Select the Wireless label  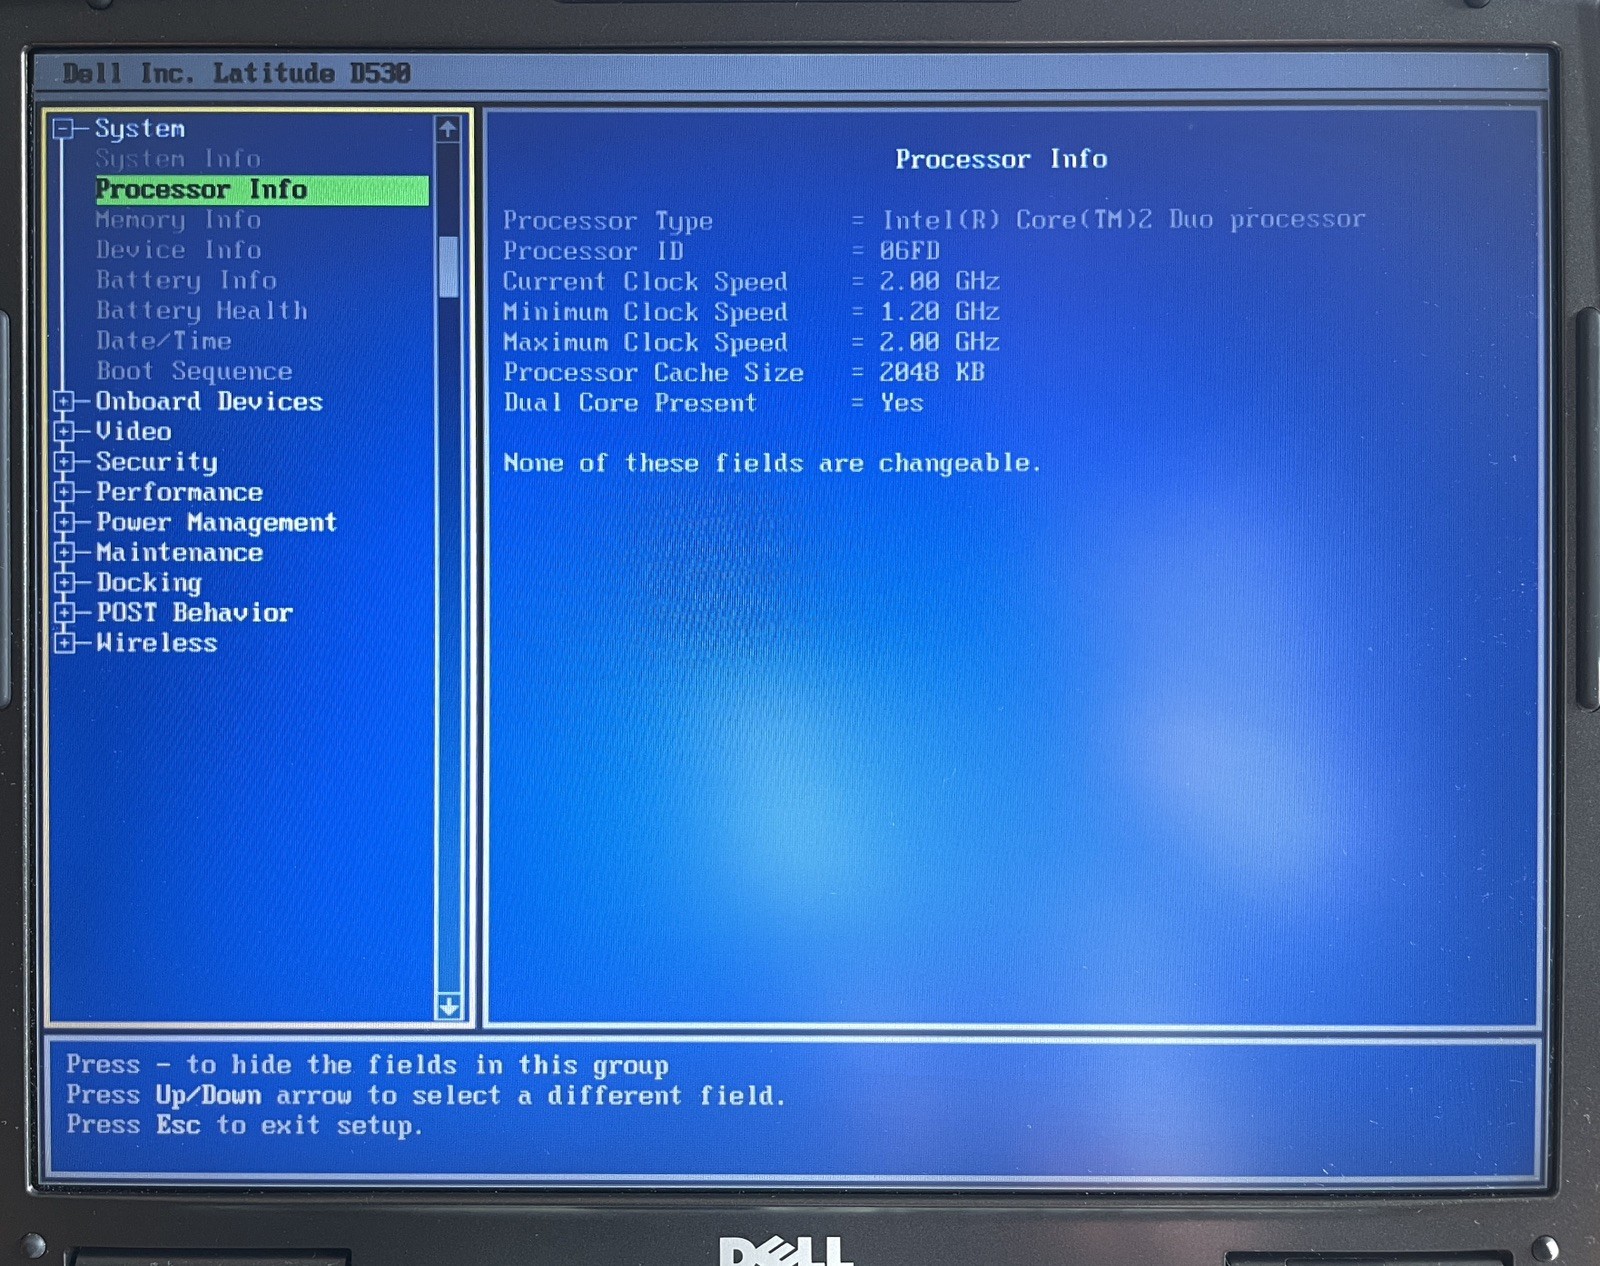coord(156,643)
